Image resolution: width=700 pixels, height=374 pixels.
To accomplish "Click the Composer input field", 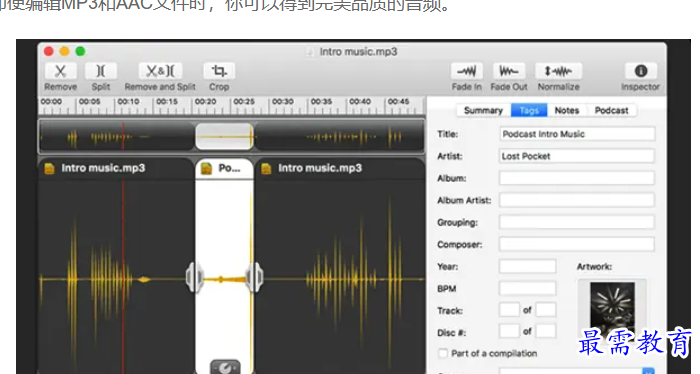I will tap(577, 244).
